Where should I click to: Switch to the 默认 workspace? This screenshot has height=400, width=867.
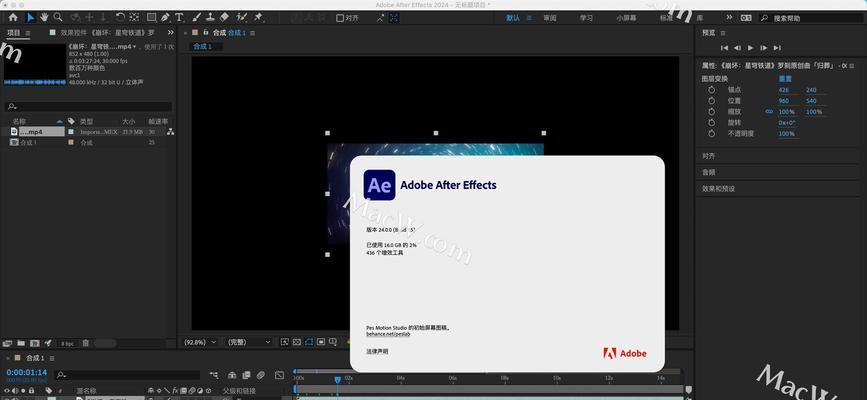[x=513, y=18]
